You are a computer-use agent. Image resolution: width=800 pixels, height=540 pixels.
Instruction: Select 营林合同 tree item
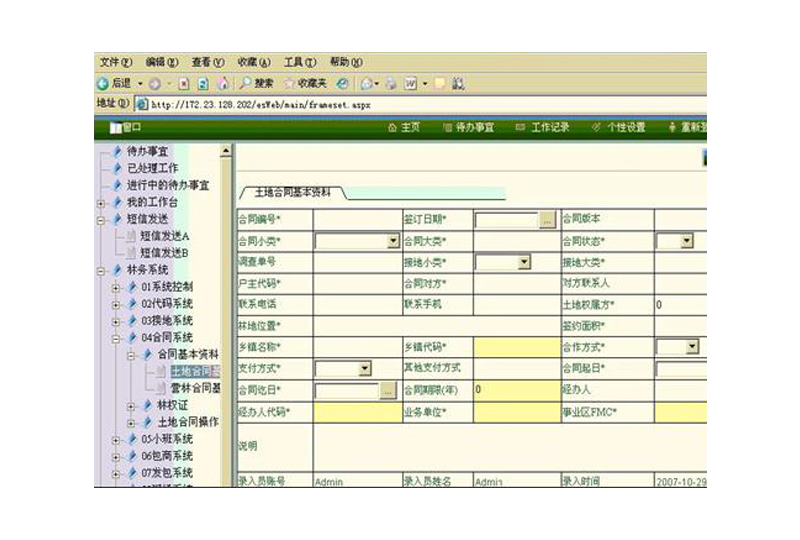195,388
